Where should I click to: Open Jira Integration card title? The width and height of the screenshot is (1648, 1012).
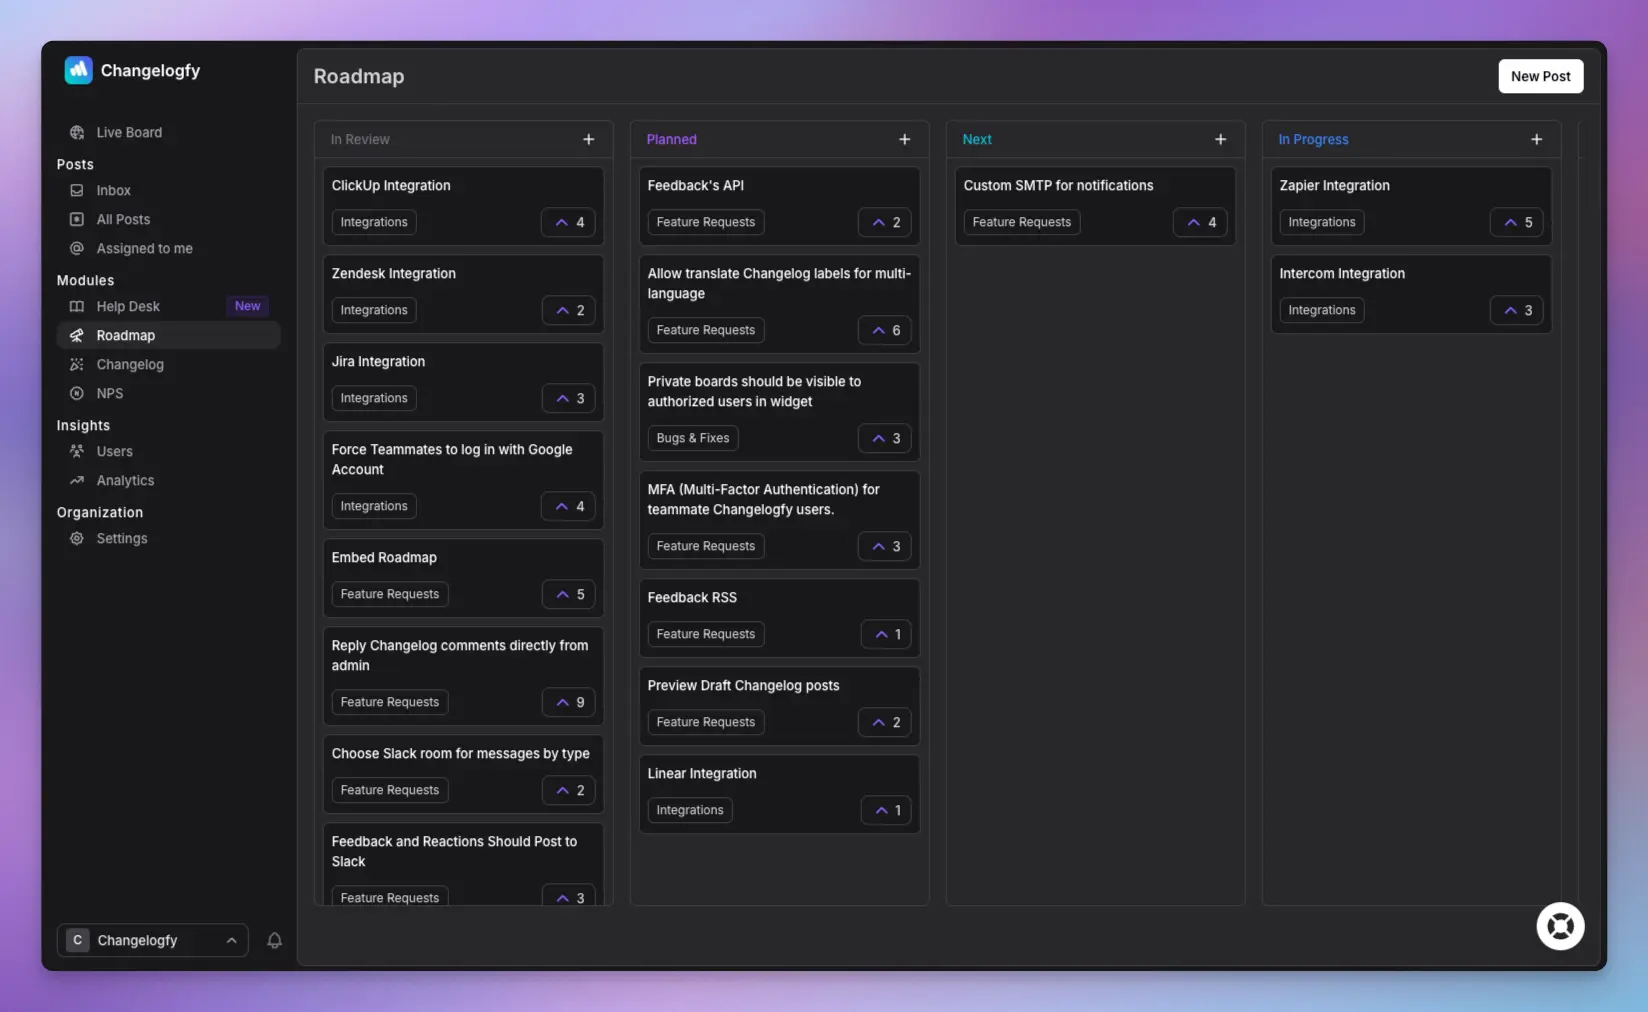point(378,361)
